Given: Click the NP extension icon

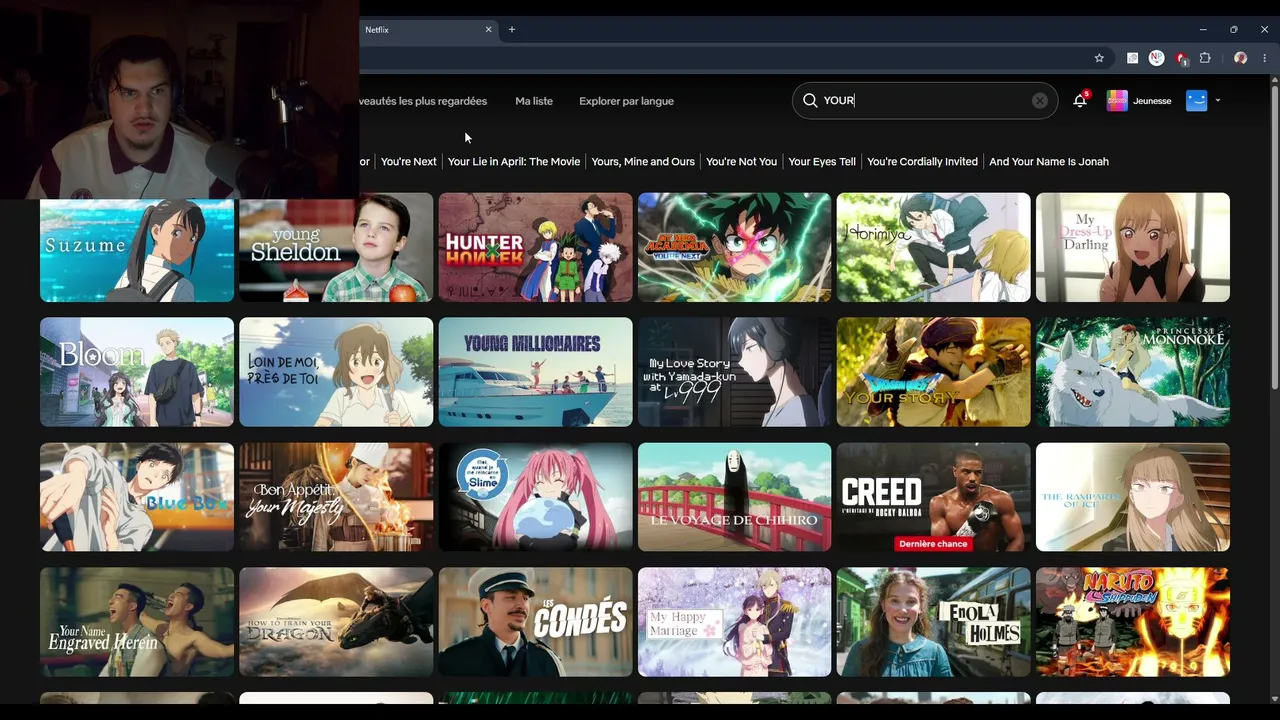Looking at the screenshot, I should click(x=1157, y=58).
